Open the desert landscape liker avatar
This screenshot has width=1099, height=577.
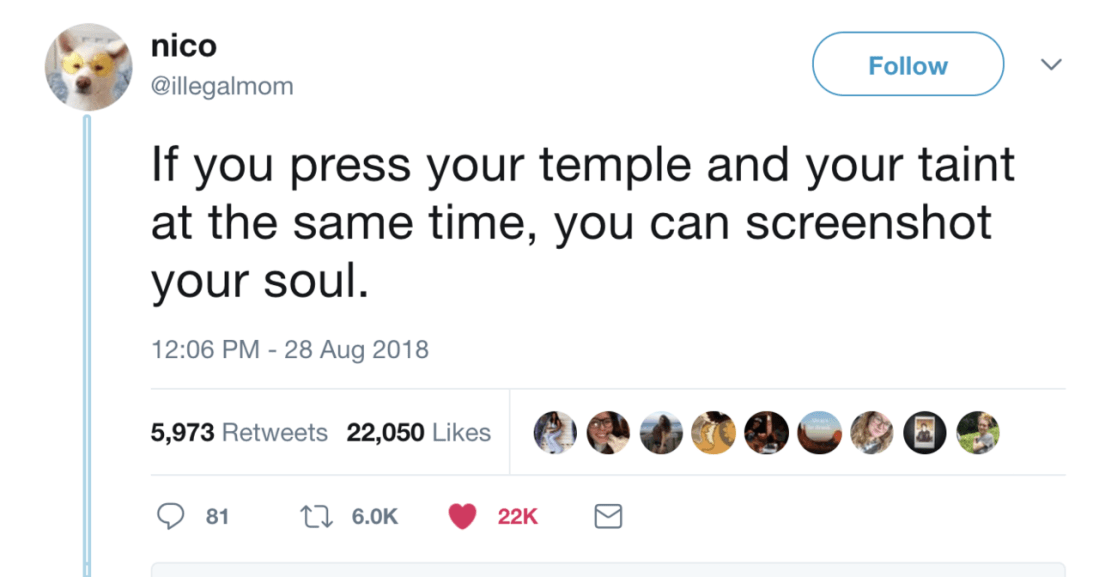(x=819, y=433)
